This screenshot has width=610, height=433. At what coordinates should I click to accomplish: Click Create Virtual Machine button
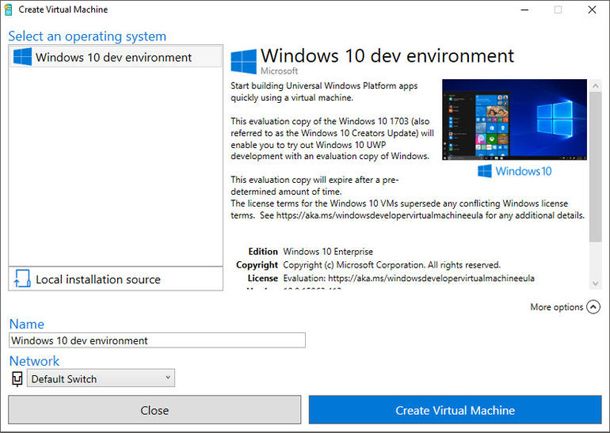click(x=455, y=410)
